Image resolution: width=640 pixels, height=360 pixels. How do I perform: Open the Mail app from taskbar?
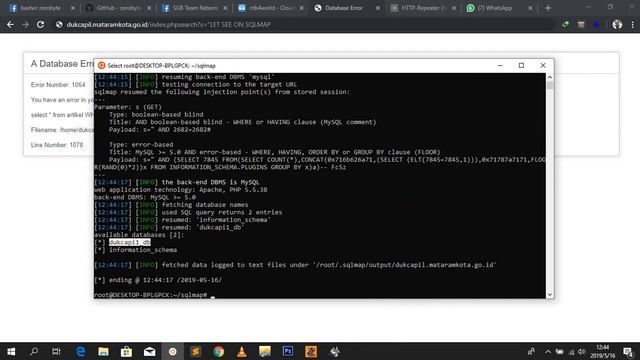(149, 351)
